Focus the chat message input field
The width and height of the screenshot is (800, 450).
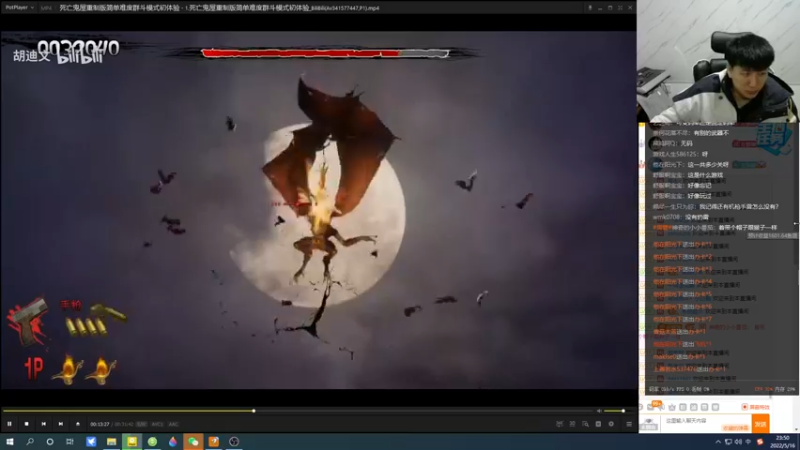tap(705, 423)
